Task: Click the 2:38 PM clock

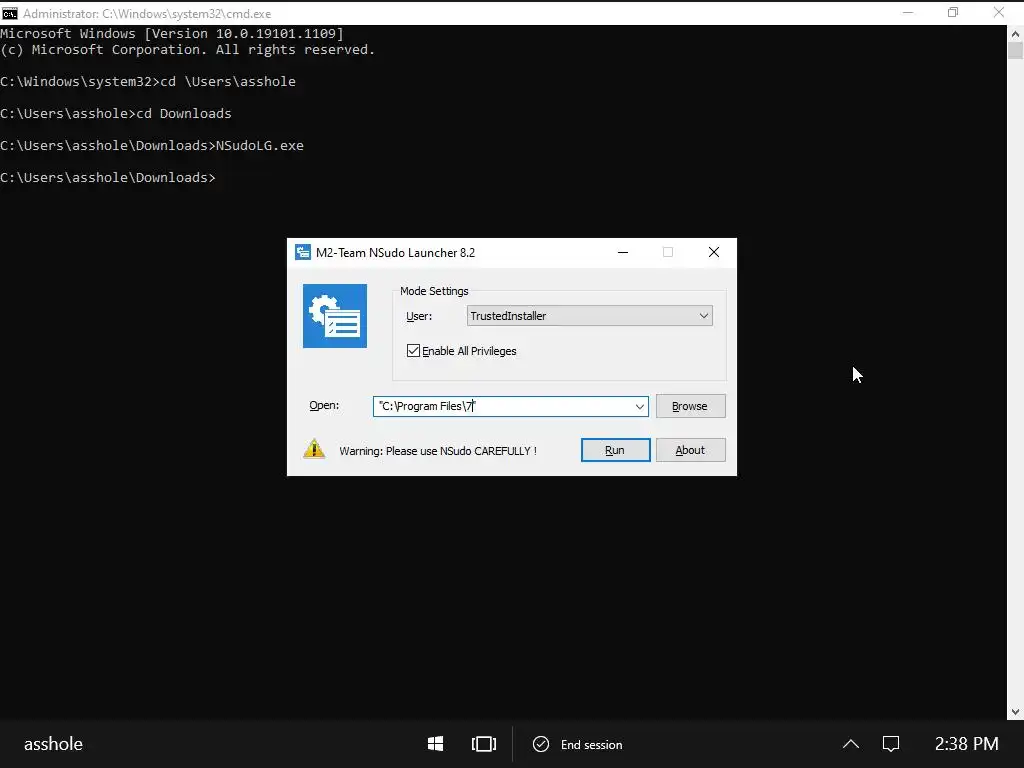Action: (967, 744)
